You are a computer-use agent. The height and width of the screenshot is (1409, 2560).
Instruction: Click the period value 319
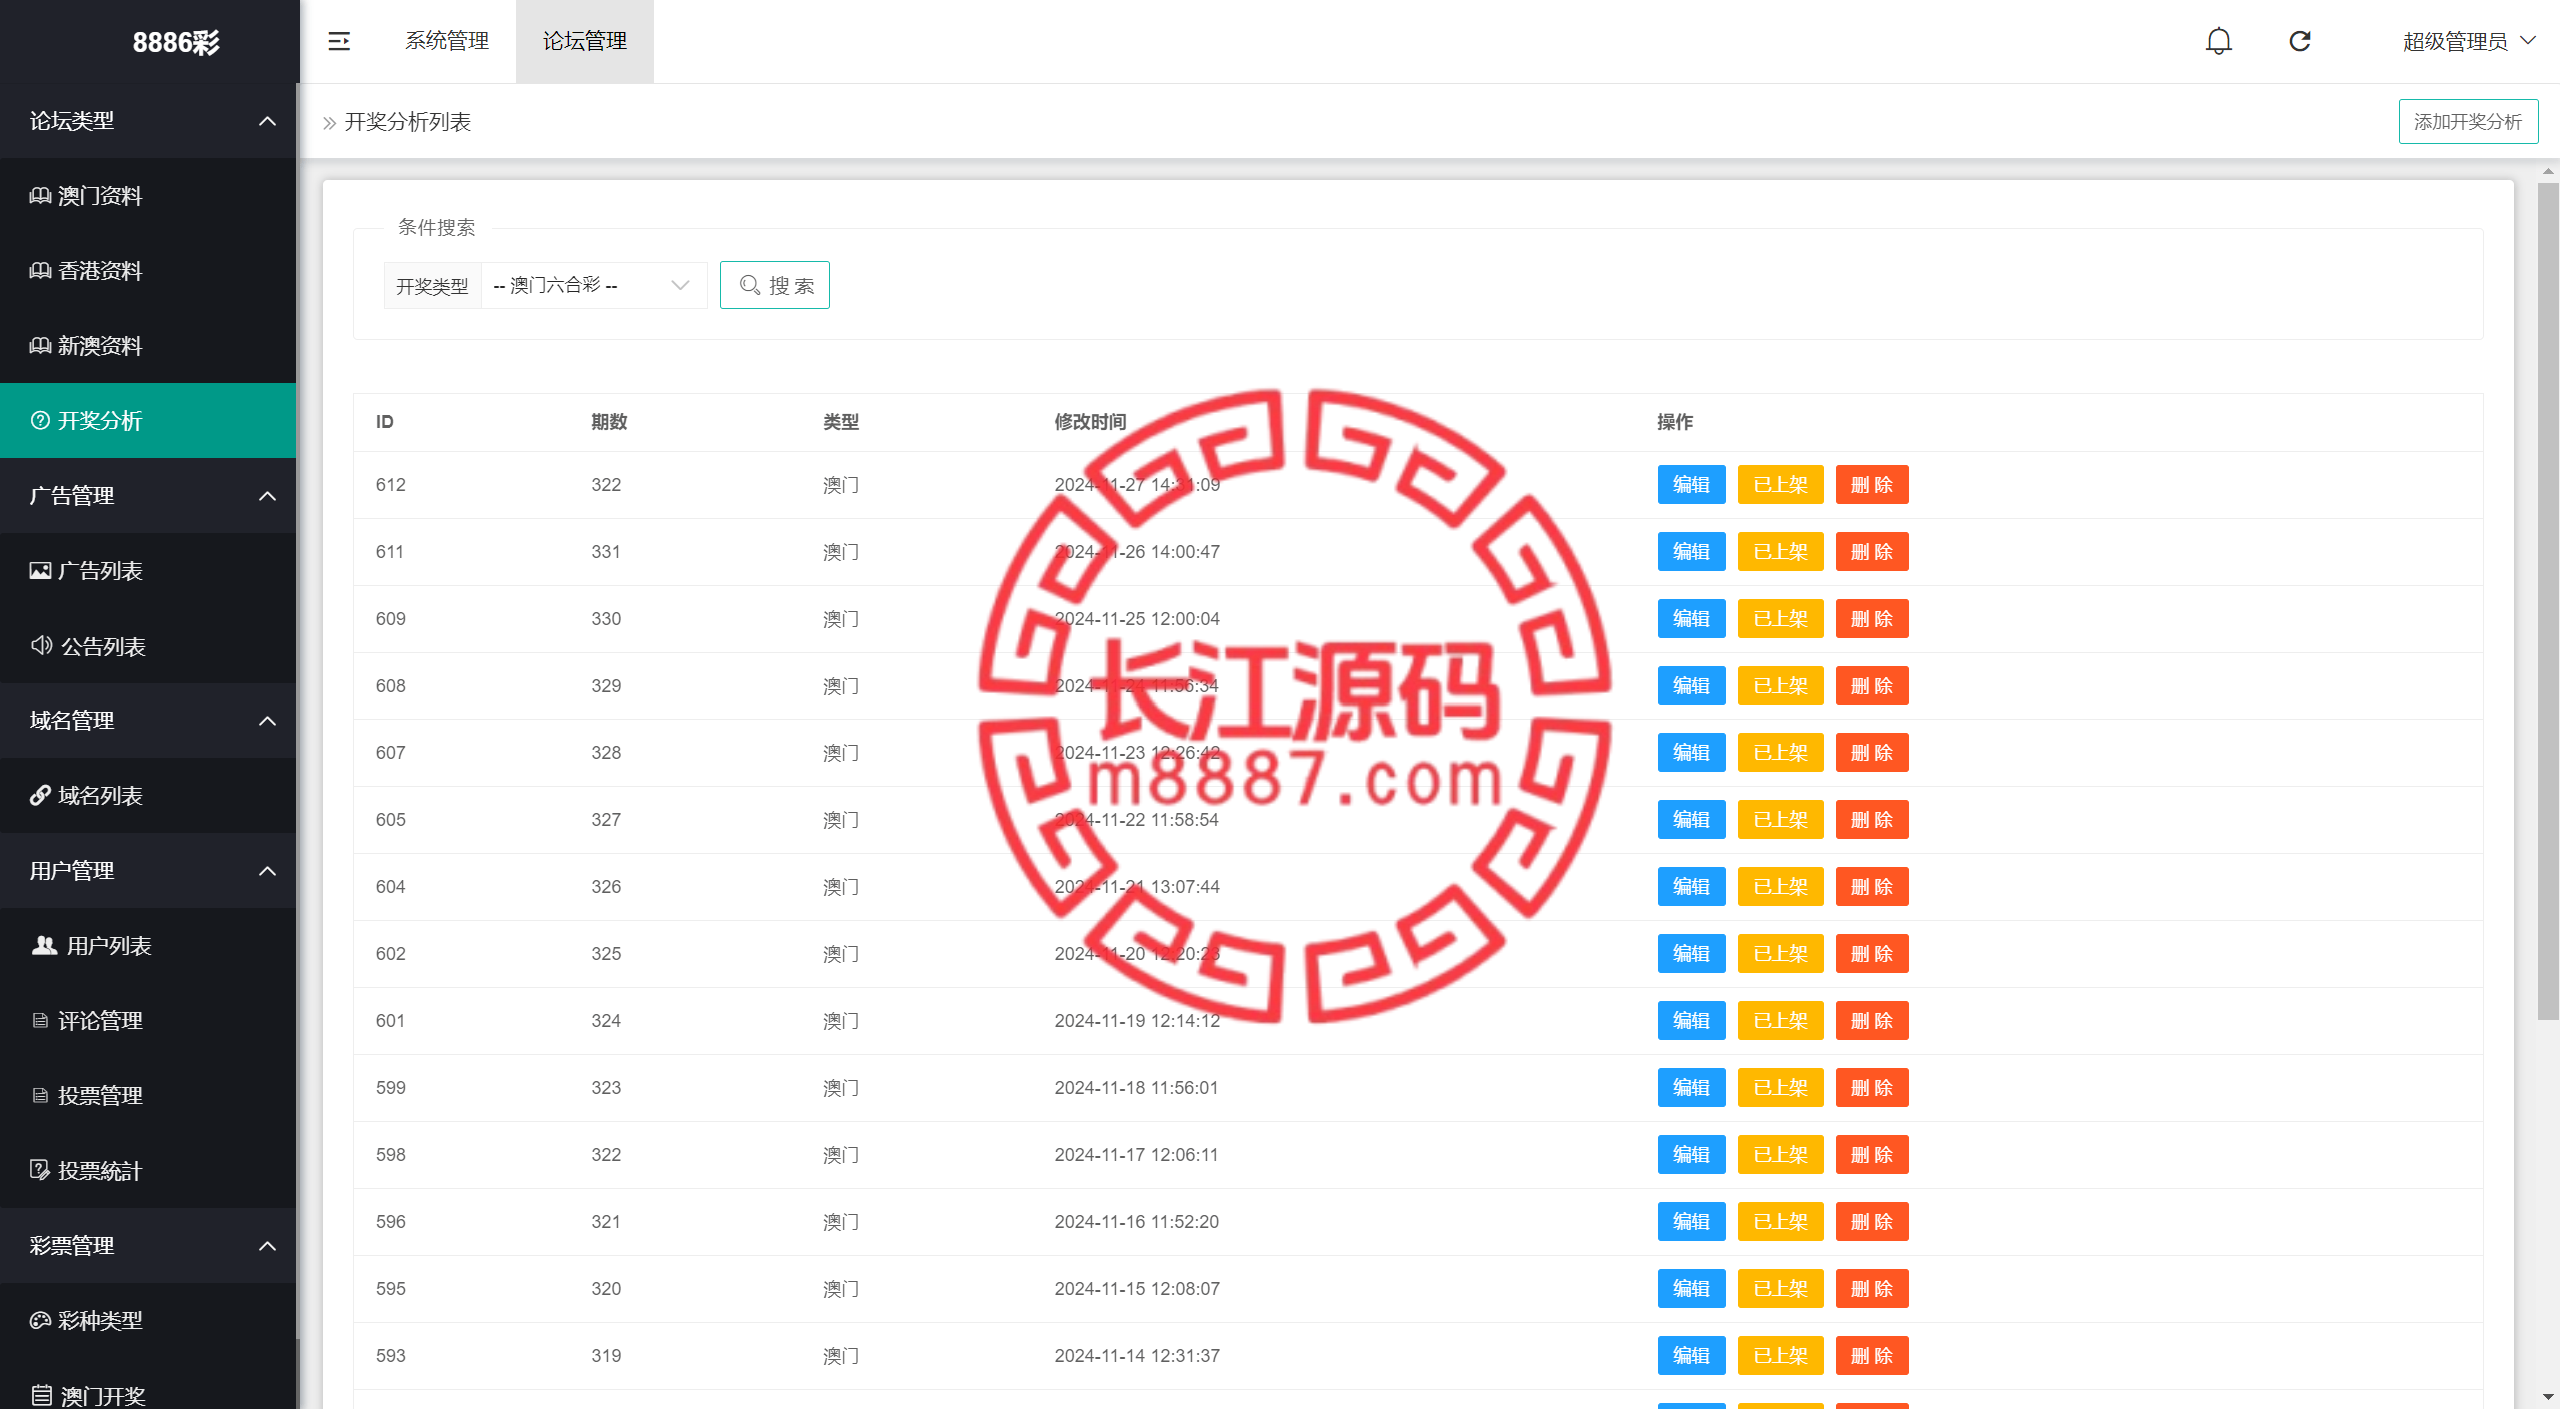point(606,1356)
